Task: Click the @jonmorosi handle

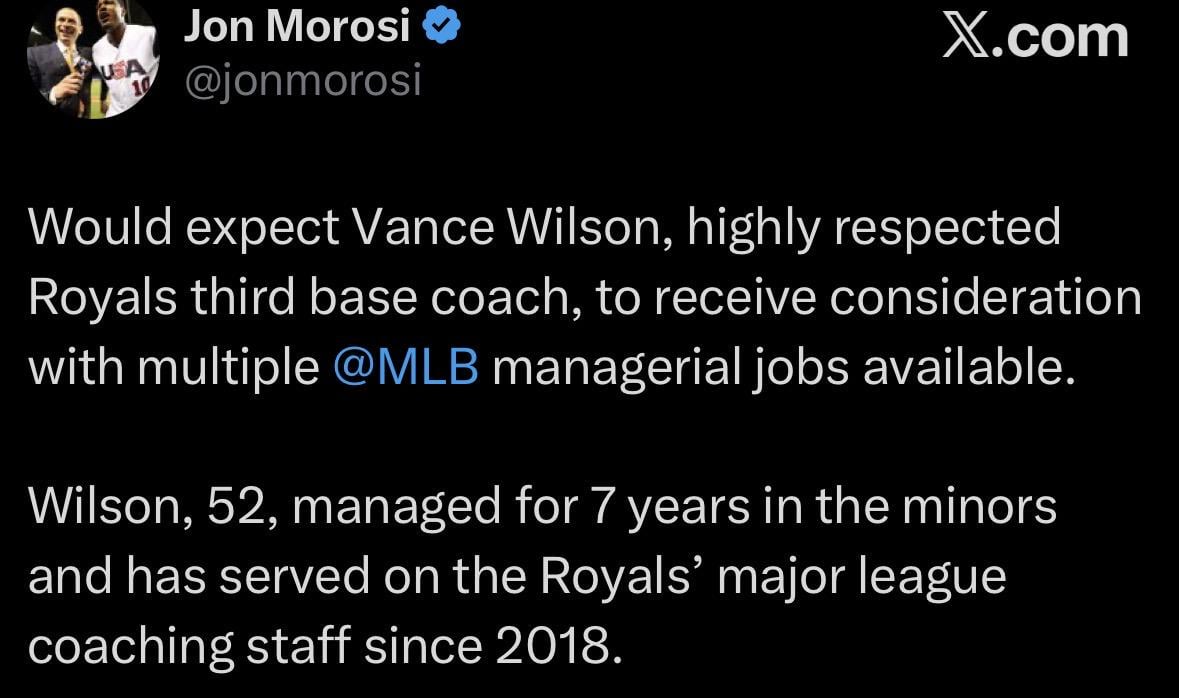Action: (305, 78)
